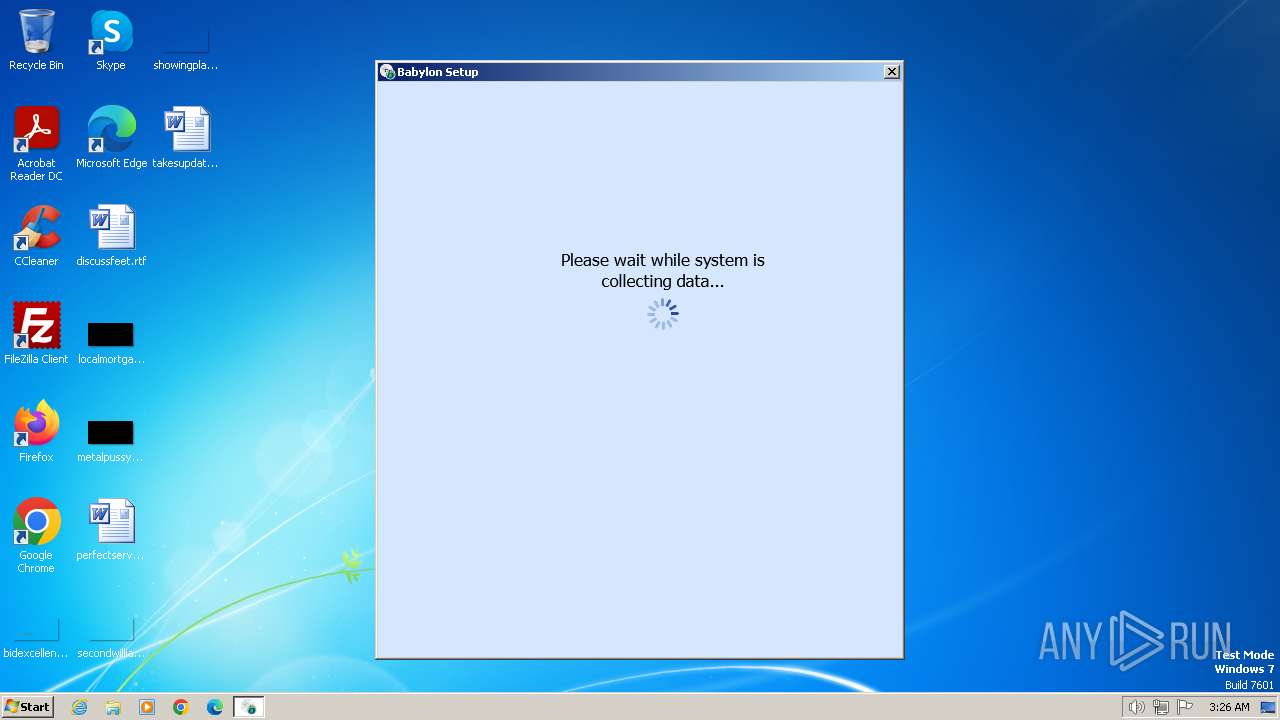1280x720 pixels.
Task: Select the perfectserv... Word document
Action: (x=111, y=529)
